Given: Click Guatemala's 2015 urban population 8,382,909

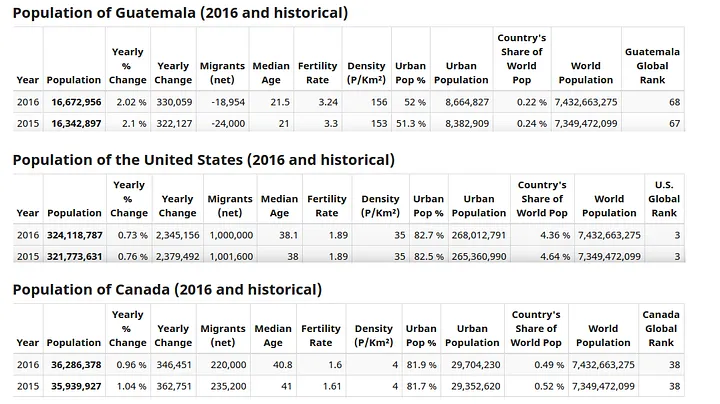Looking at the screenshot, I should point(461,123).
